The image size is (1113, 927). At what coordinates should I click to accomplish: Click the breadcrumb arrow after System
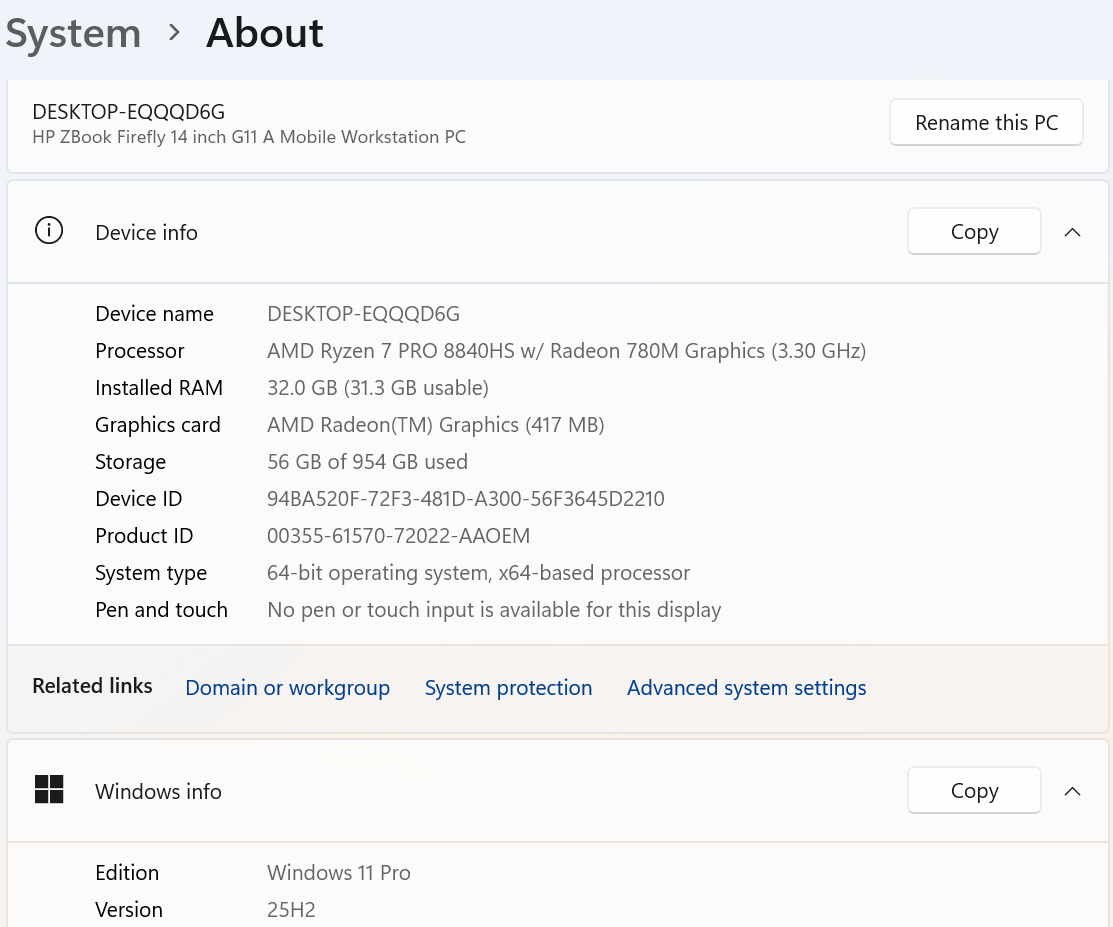[x=174, y=33]
